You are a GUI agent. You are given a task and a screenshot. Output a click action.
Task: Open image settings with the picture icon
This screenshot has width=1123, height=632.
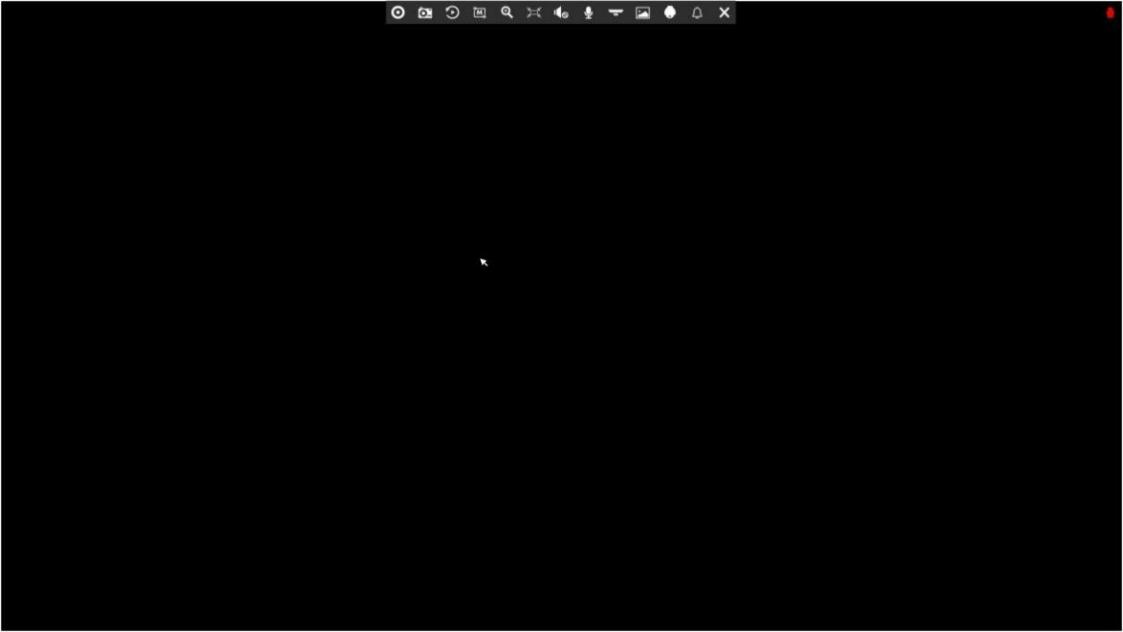pyautogui.click(x=643, y=13)
